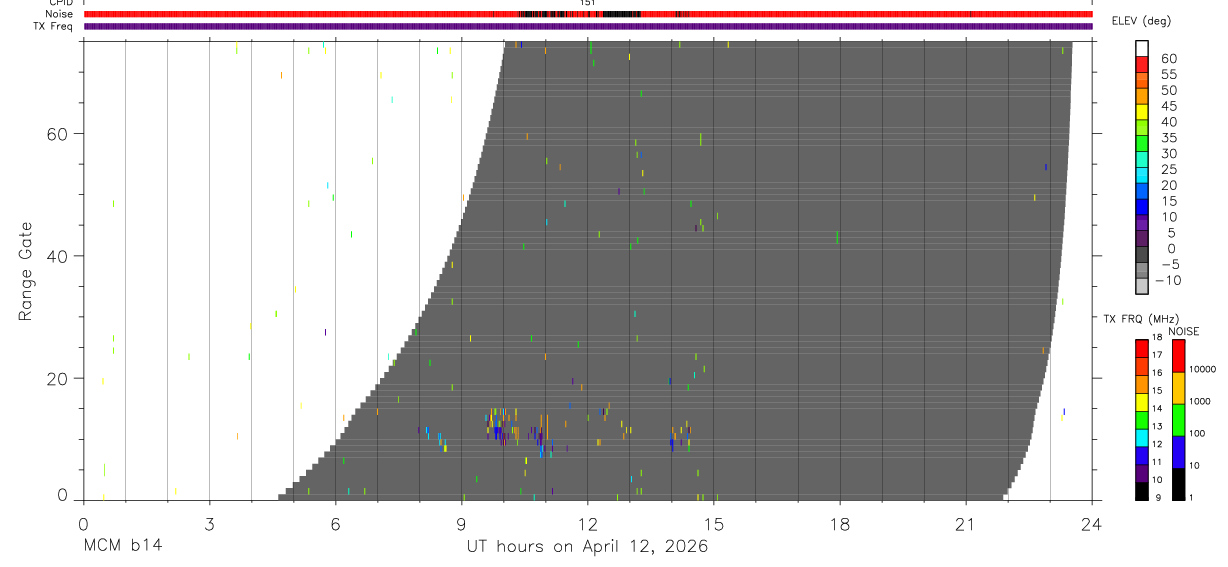This screenshot has width=1228, height=567.
Task: Click the "21" tick on the time axis
Action: click(965, 524)
